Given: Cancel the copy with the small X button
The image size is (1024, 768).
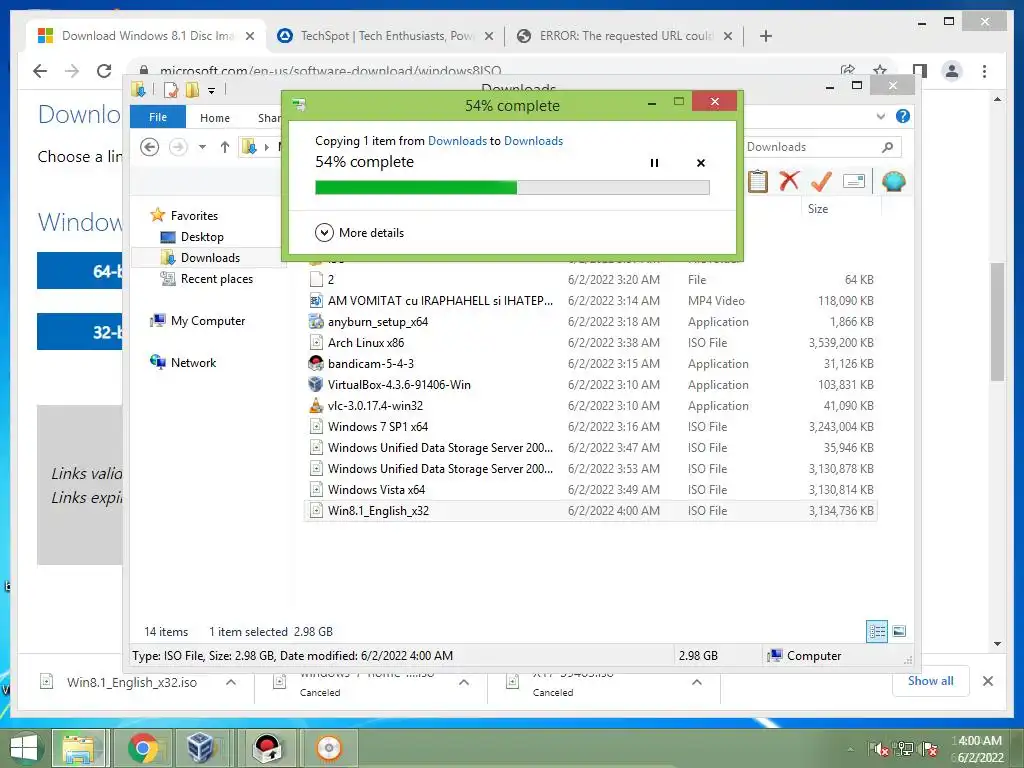Looking at the screenshot, I should click(701, 163).
